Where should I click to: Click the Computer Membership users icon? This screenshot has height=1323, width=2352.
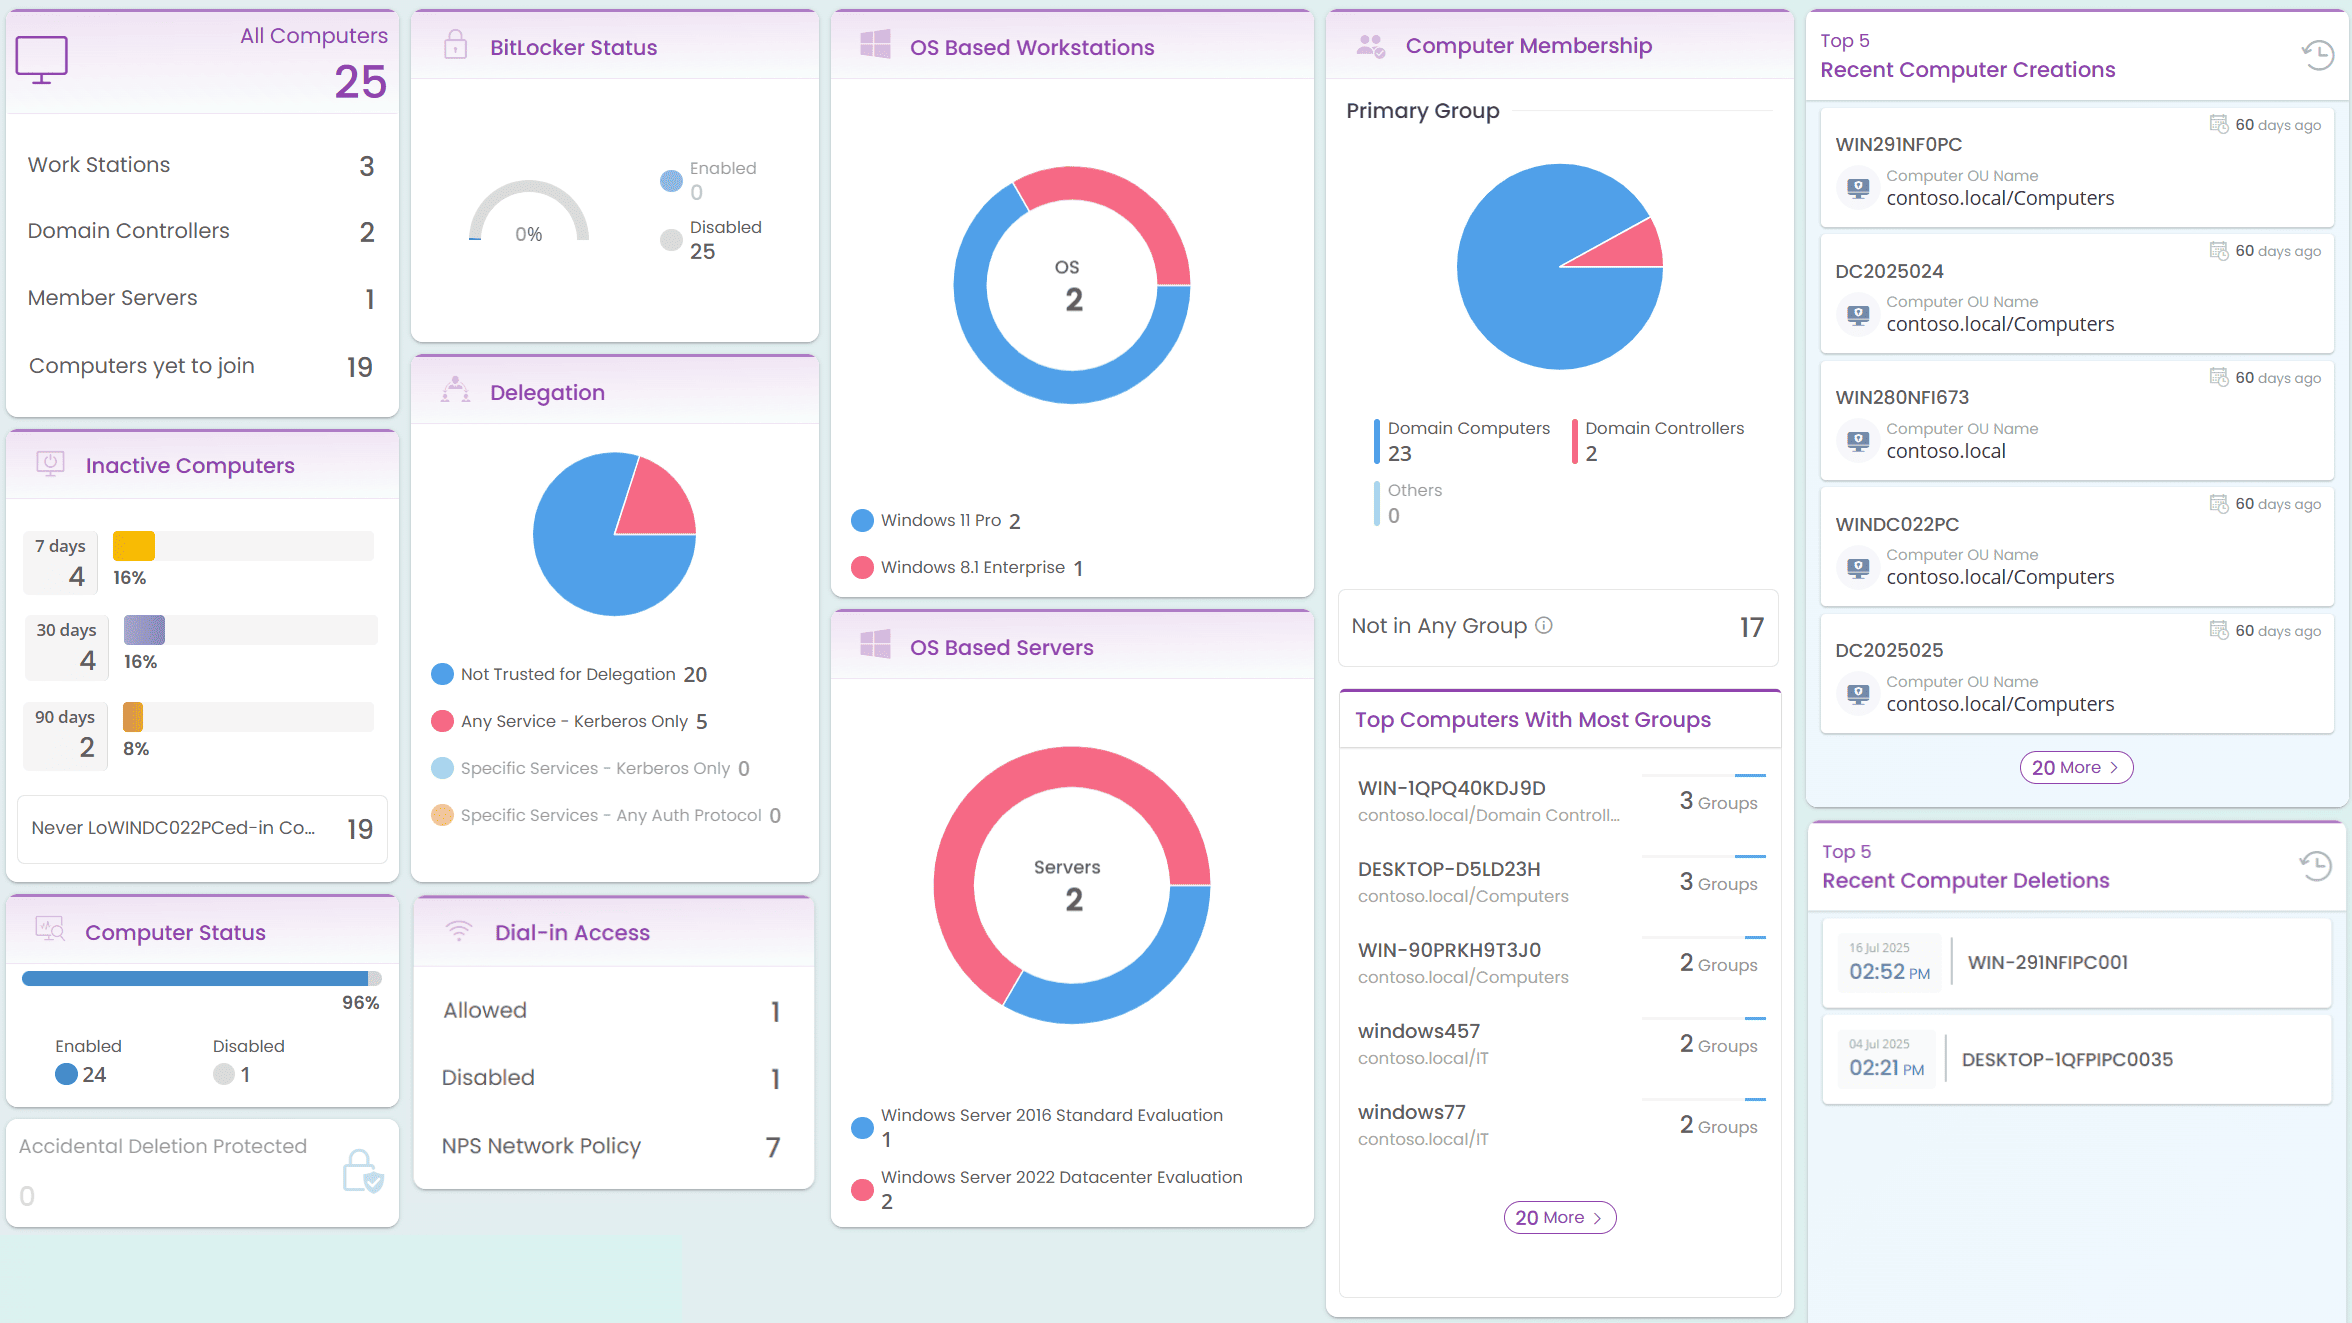click(x=1370, y=45)
